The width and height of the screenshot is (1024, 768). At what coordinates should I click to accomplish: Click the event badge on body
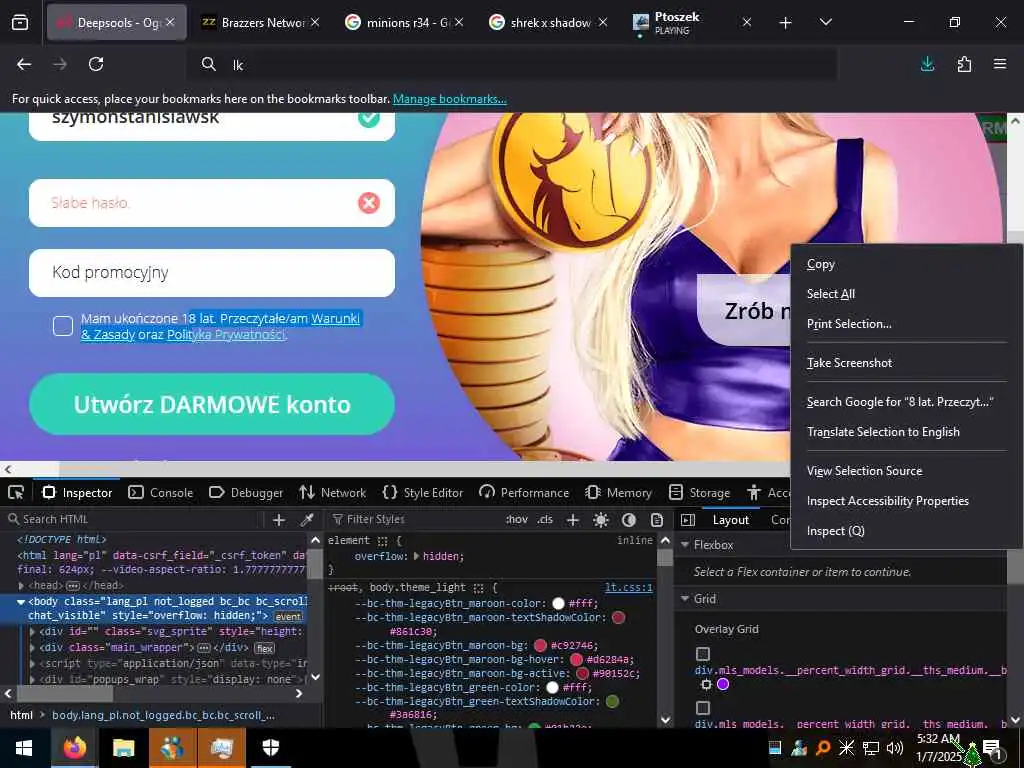289,616
